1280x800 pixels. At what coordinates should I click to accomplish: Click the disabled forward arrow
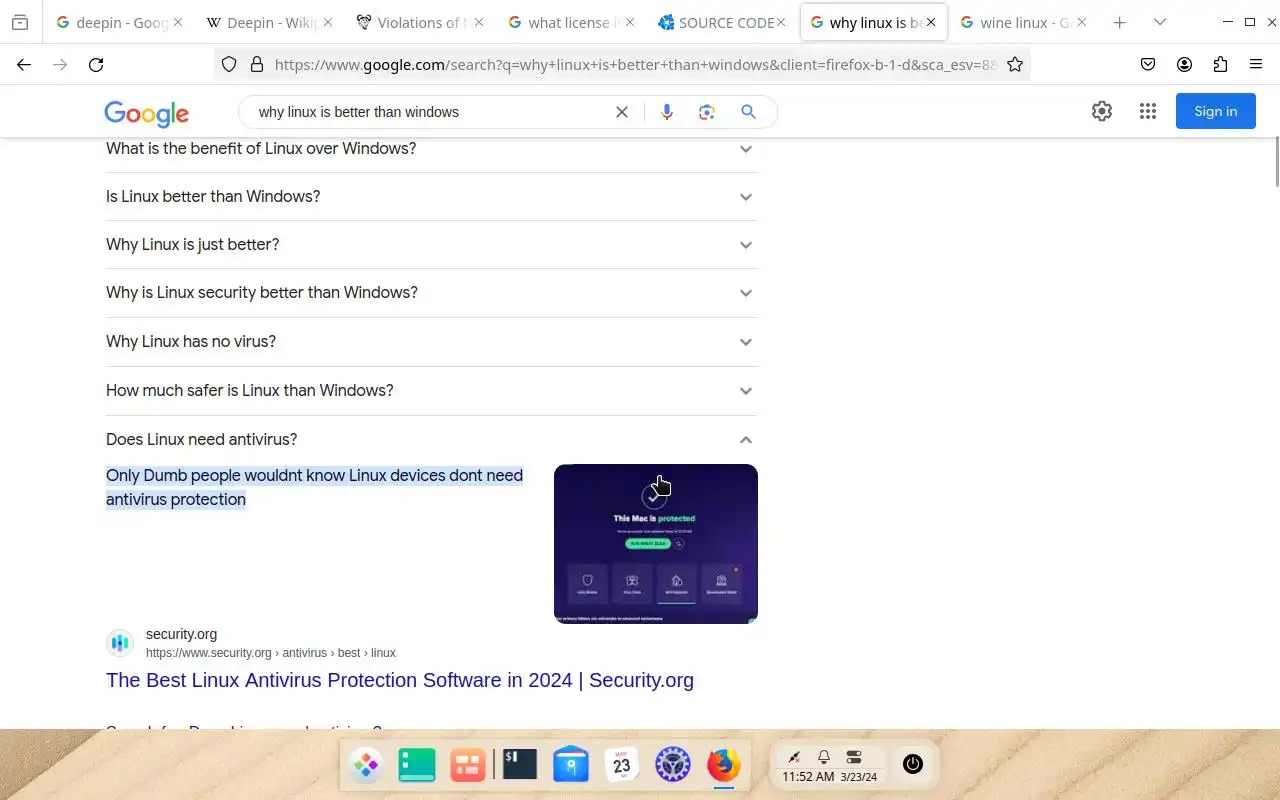pyautogui.click(x=60, y=64)
